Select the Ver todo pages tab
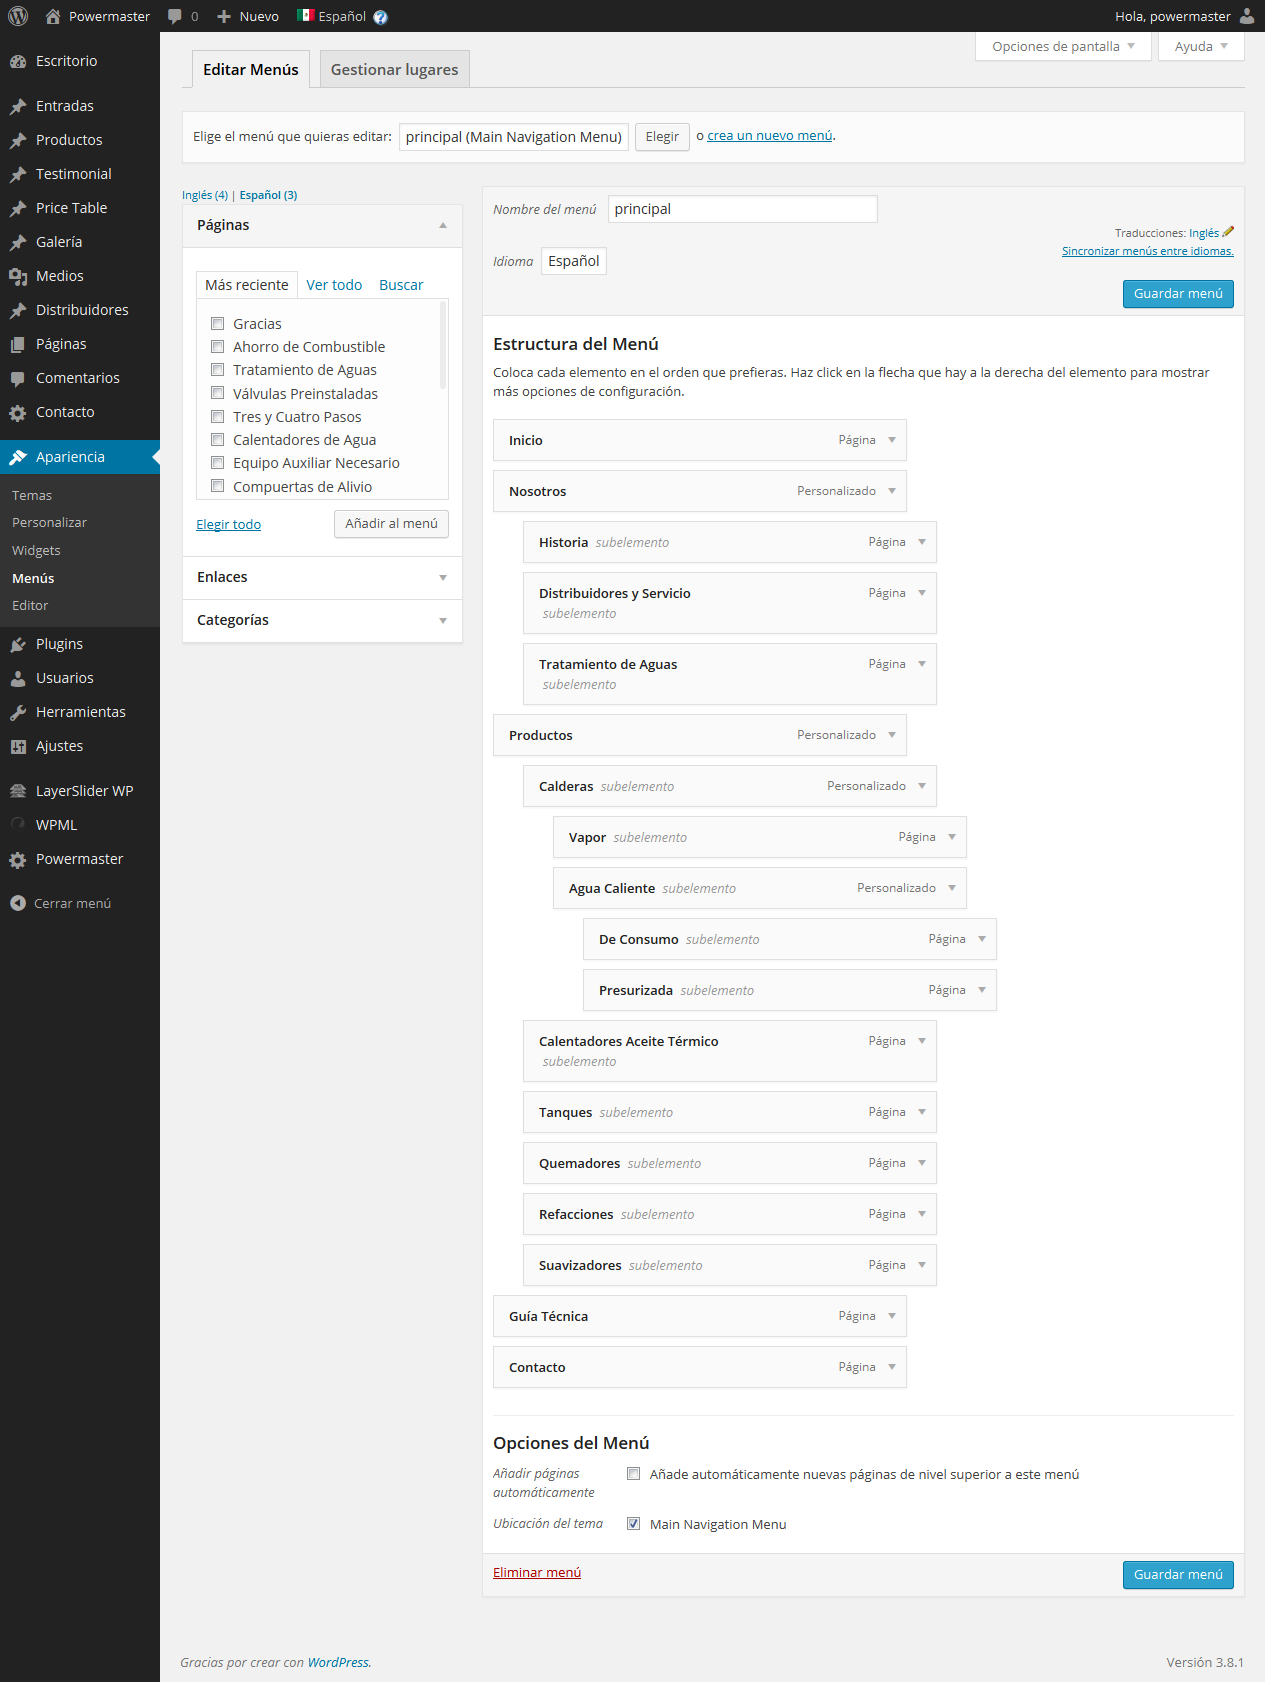Image resolution: width=1265 pixels, height=1682 pixels. click(x=334, y=285)
